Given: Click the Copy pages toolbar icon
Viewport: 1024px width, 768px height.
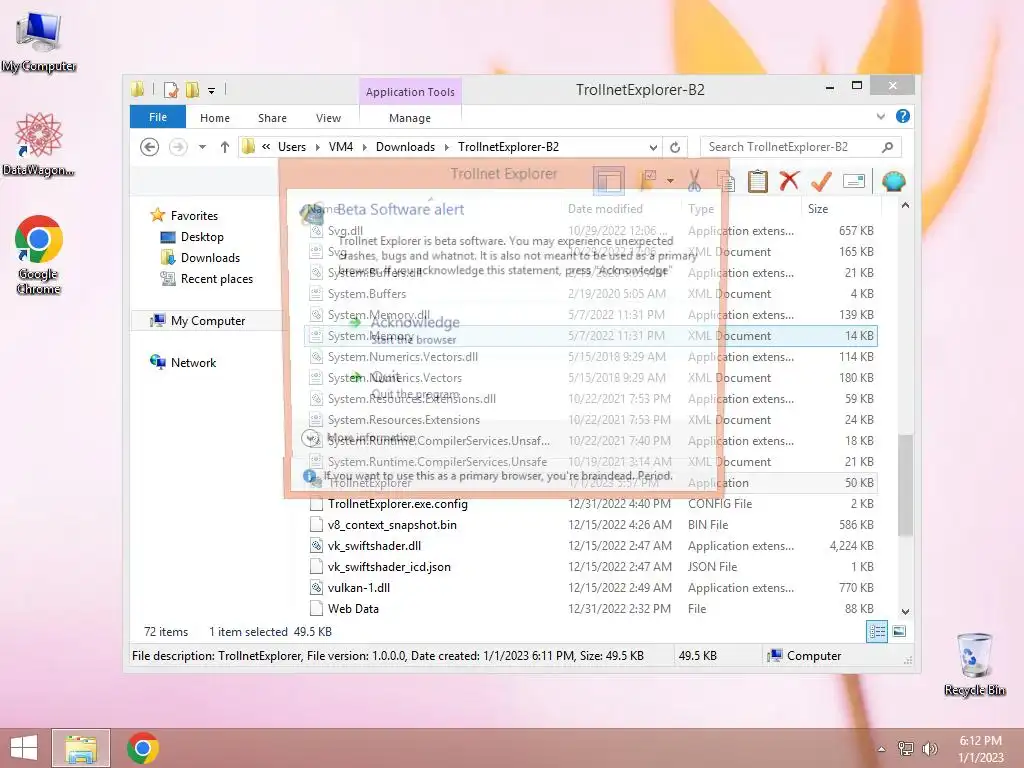Looking at the screenshot, I should pyautogui.click(x=726, y=181).
